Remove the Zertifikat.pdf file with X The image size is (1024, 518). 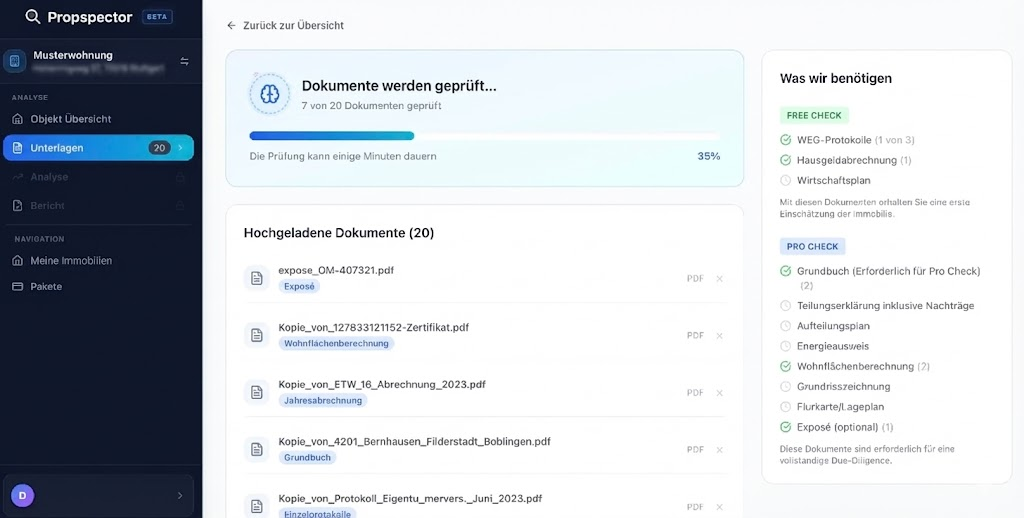click(719, 336)
